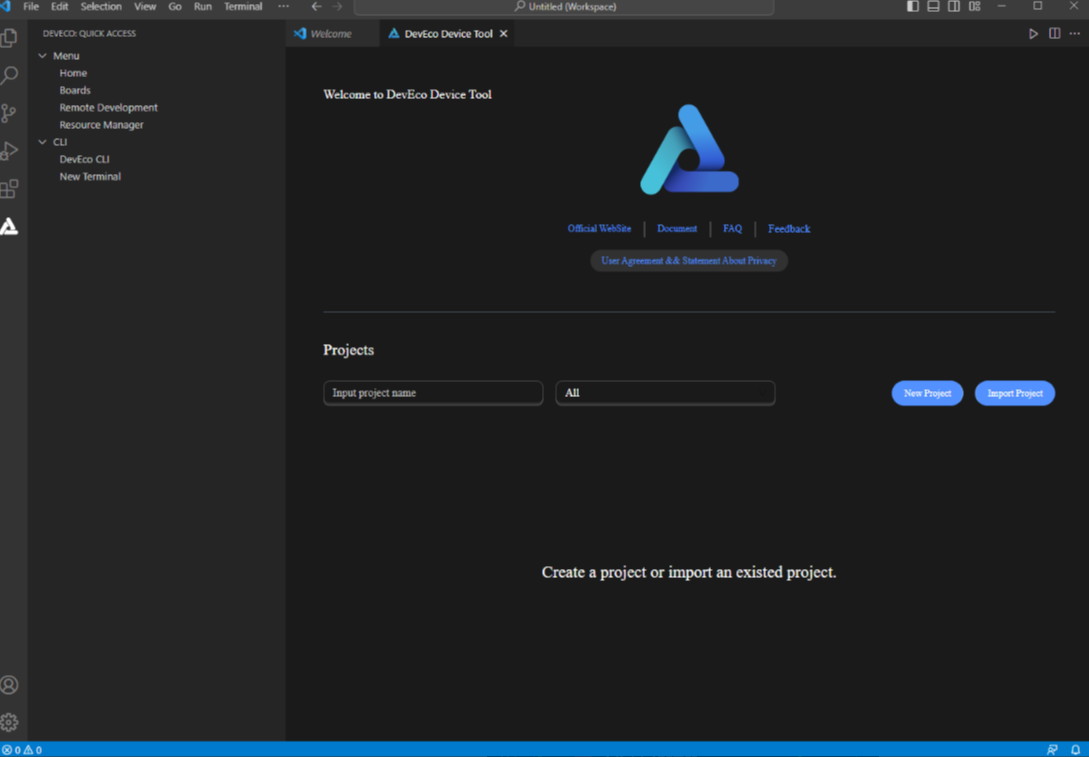Click the Run button in the editor toolbar
Screen dimensions: 1089x757
pos(1033,32)
